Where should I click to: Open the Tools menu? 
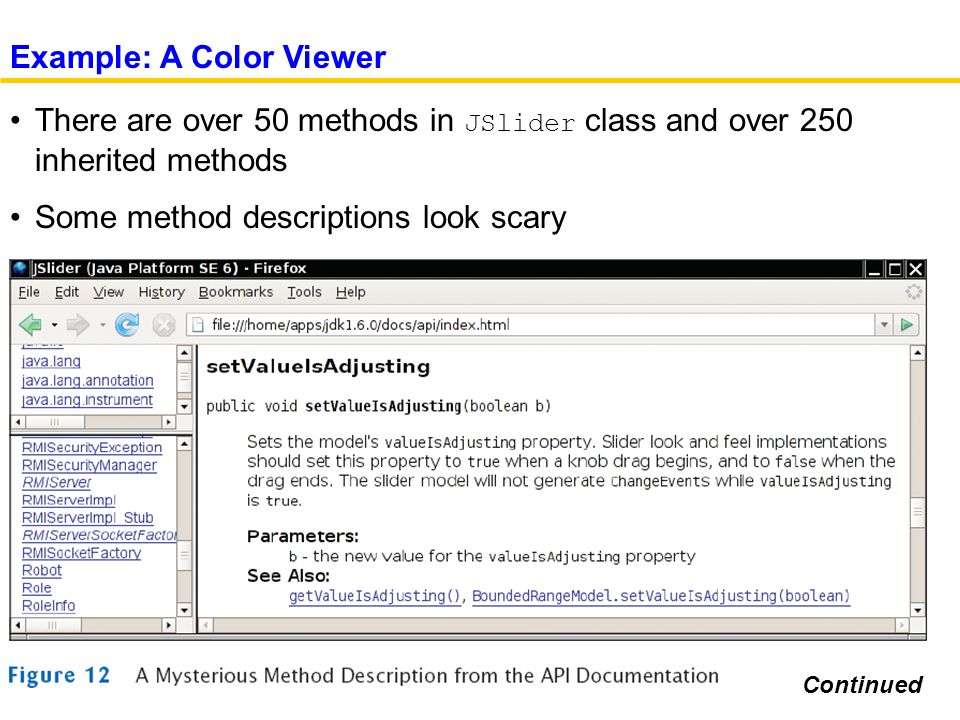(304, 292)
